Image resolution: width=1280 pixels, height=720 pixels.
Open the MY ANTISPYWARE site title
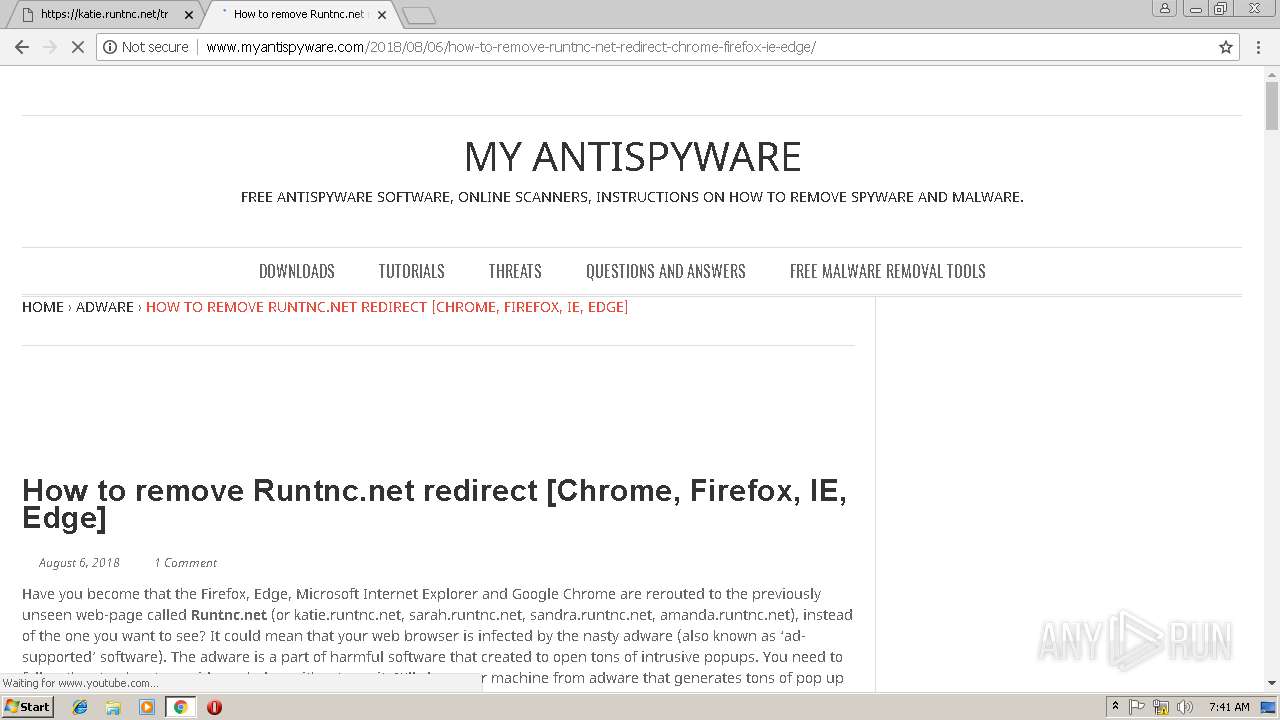tap(632, 157)
